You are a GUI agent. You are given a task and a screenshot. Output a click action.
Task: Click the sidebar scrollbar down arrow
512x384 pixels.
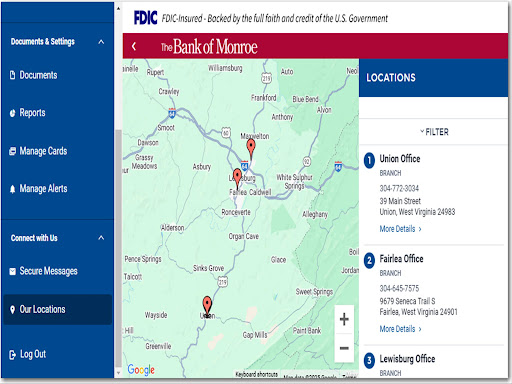tap(118, 373)
